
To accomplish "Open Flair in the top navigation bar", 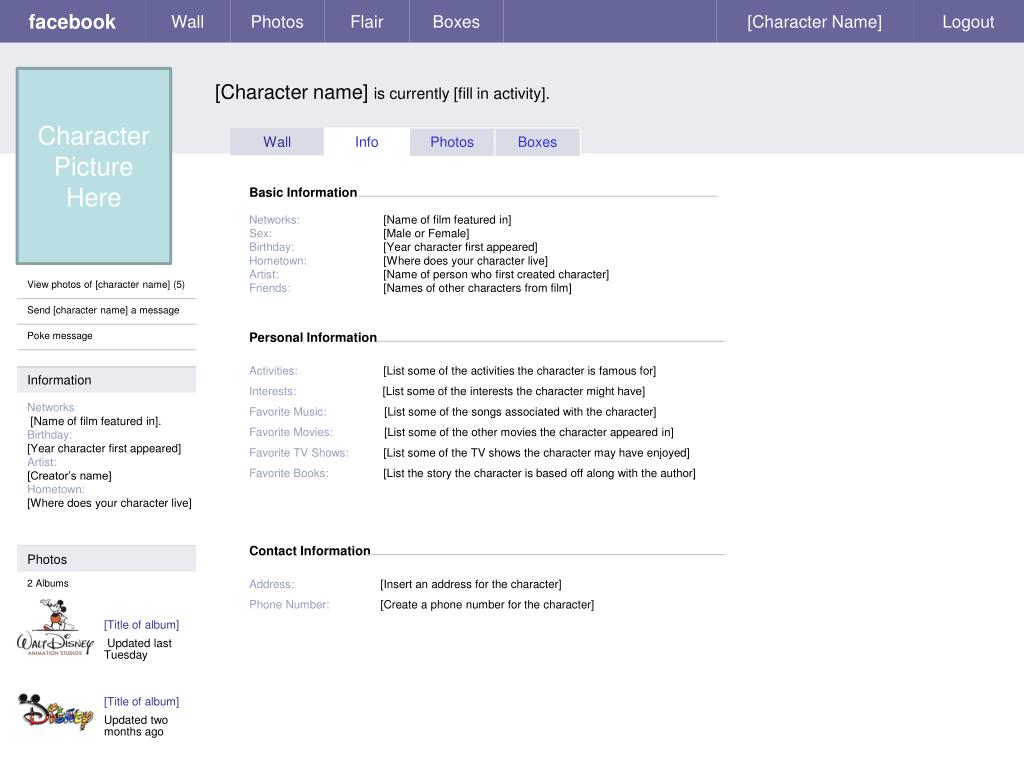I will [366, 22].
